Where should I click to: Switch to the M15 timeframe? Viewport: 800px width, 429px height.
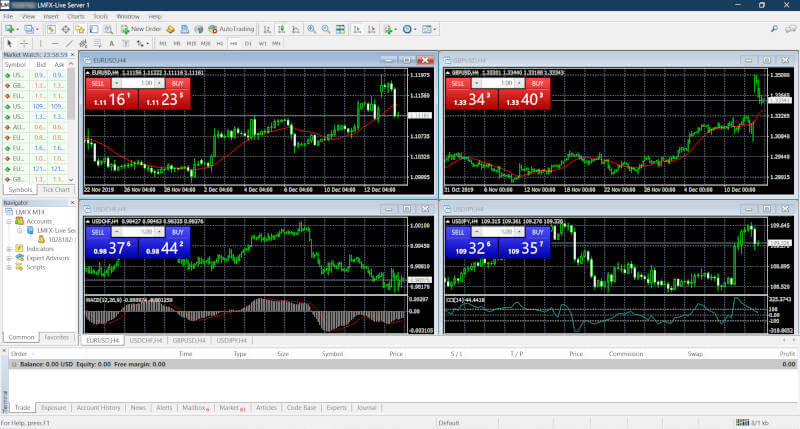click(191, 44)
